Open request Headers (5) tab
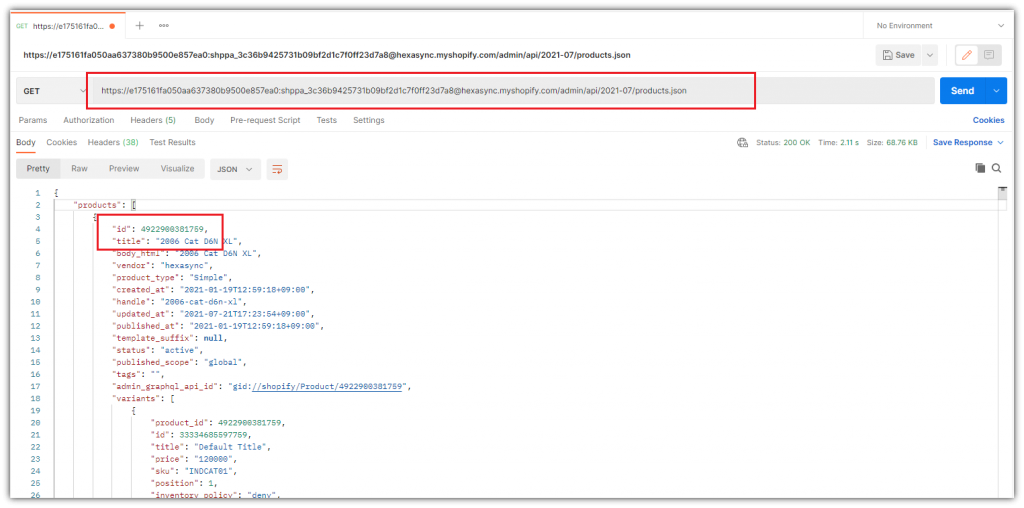Viewport: 1024px width, 508px height. tap(153, 120)
